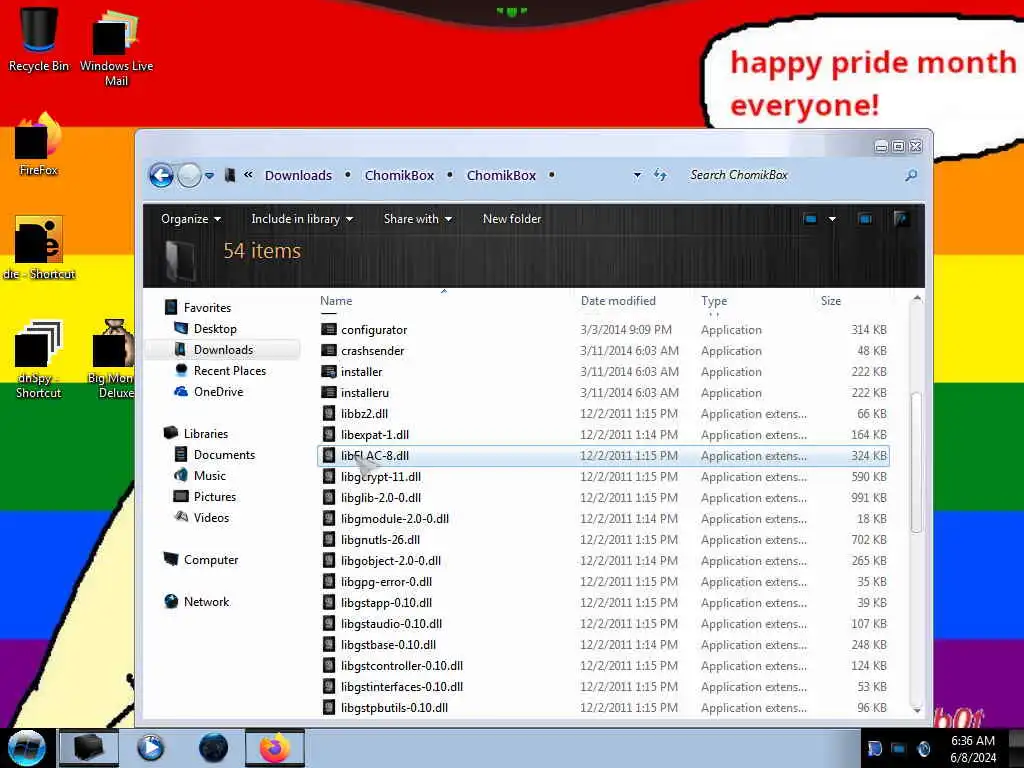Click scrollbar down arrow in file list
Image resolution: width=1024 pixels, height=768 pixels.
[916, 709]
